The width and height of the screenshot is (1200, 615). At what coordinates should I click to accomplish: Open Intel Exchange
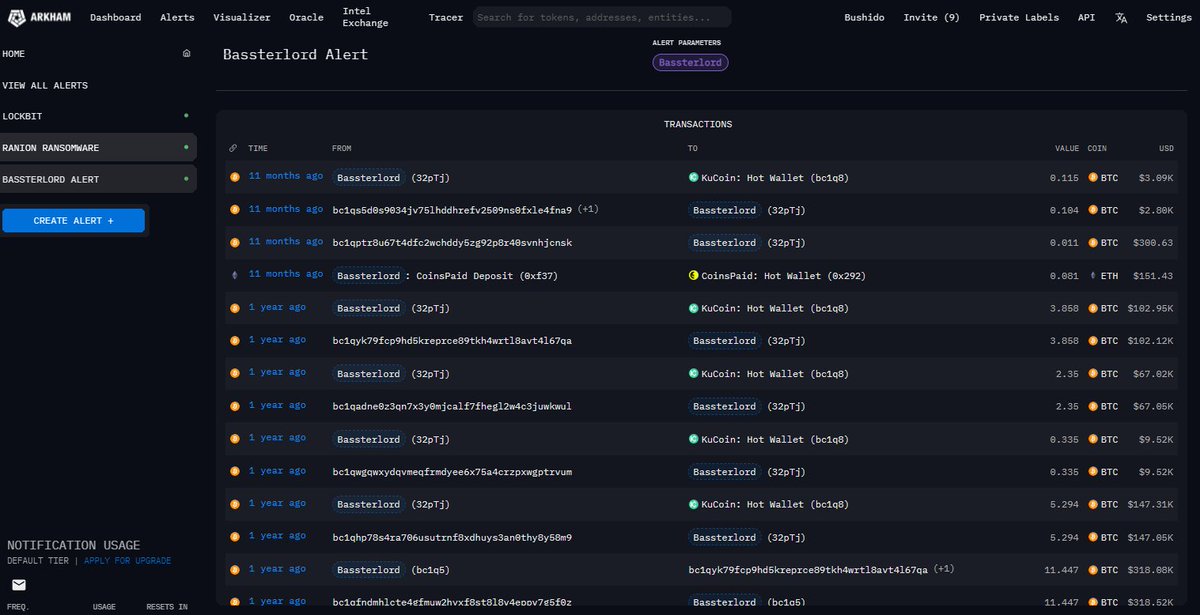365,17
